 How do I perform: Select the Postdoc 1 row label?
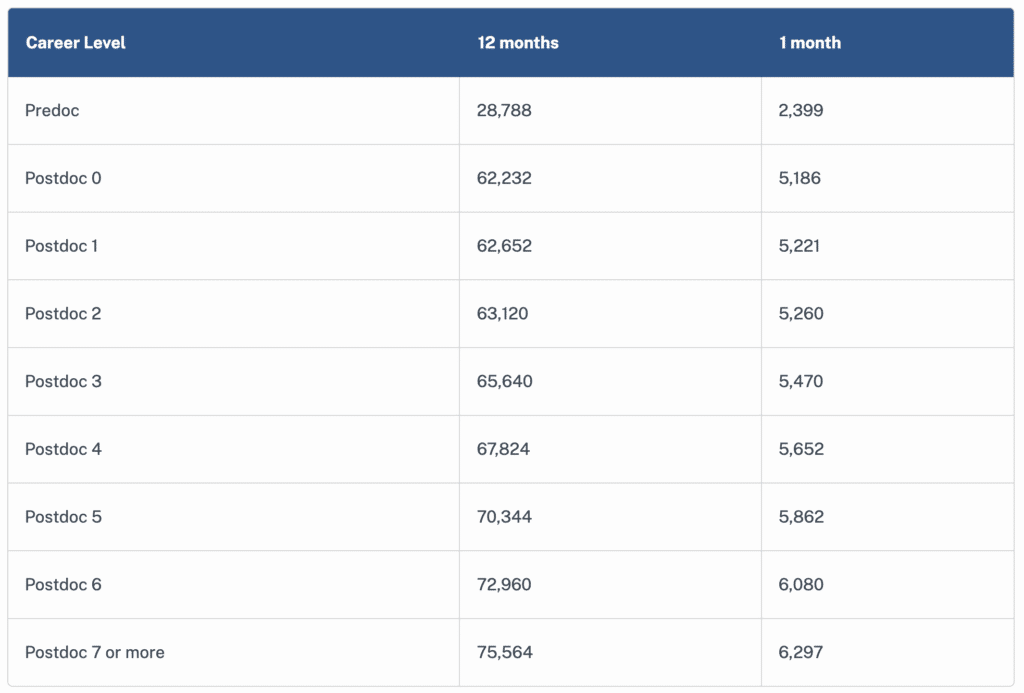tap(61, 246)
